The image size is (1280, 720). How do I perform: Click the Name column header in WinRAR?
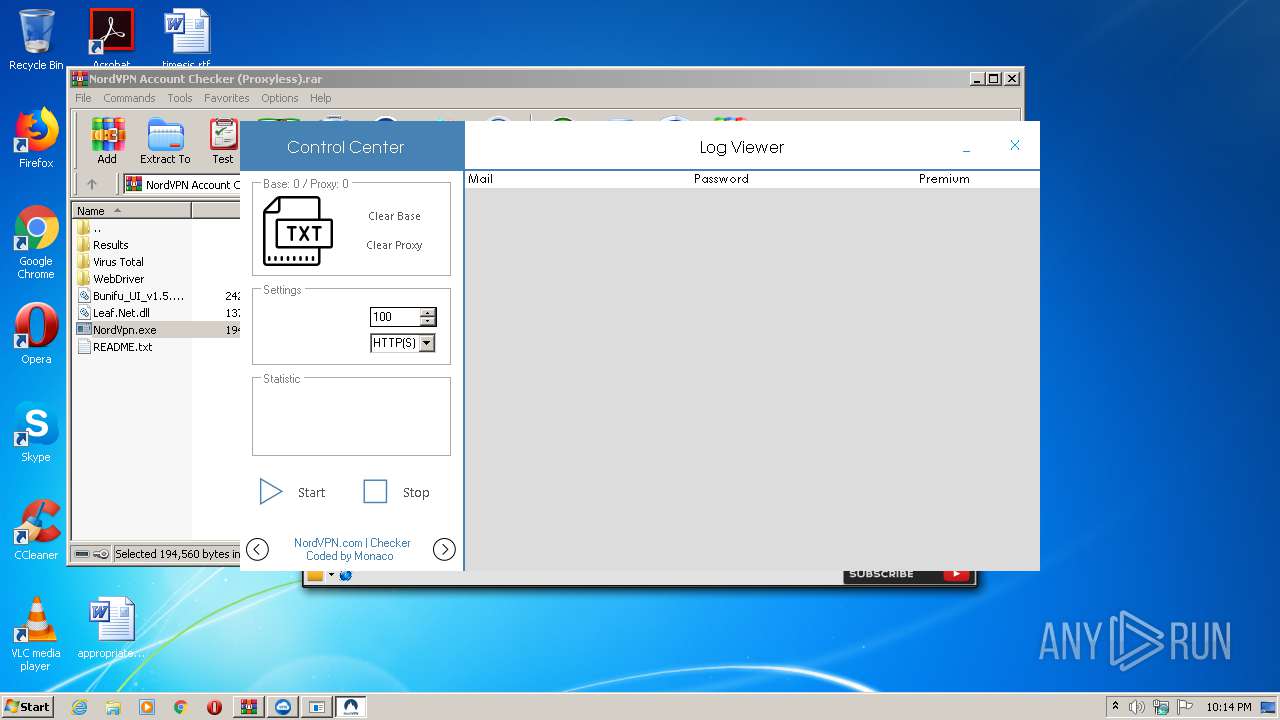click(x=131, y=211)
